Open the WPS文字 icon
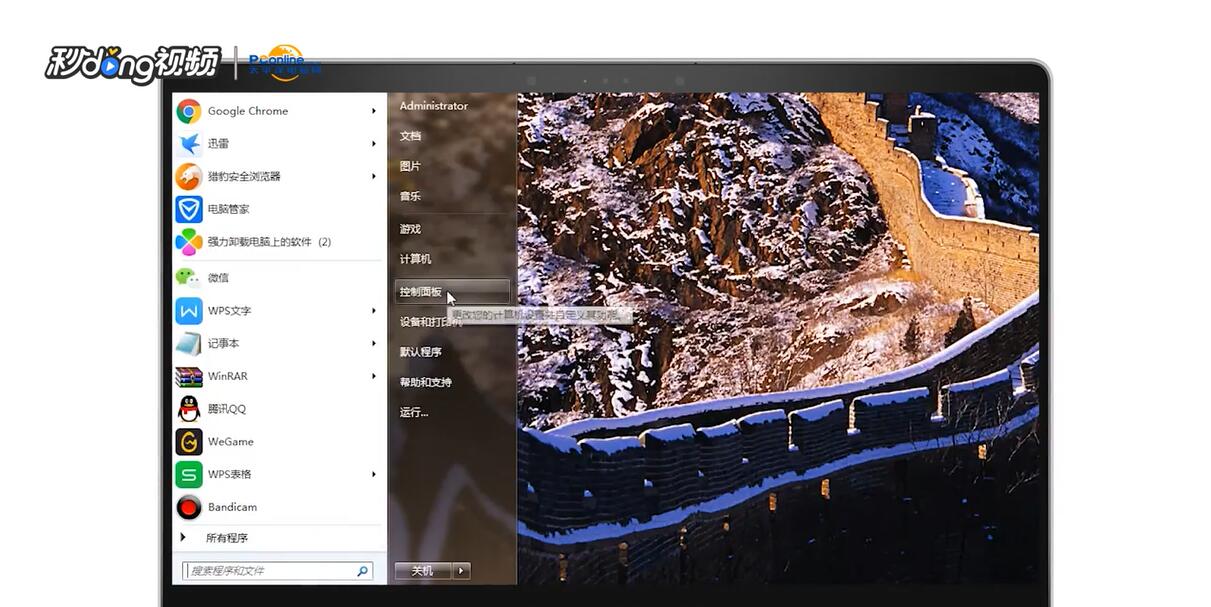 pos(189,311)
